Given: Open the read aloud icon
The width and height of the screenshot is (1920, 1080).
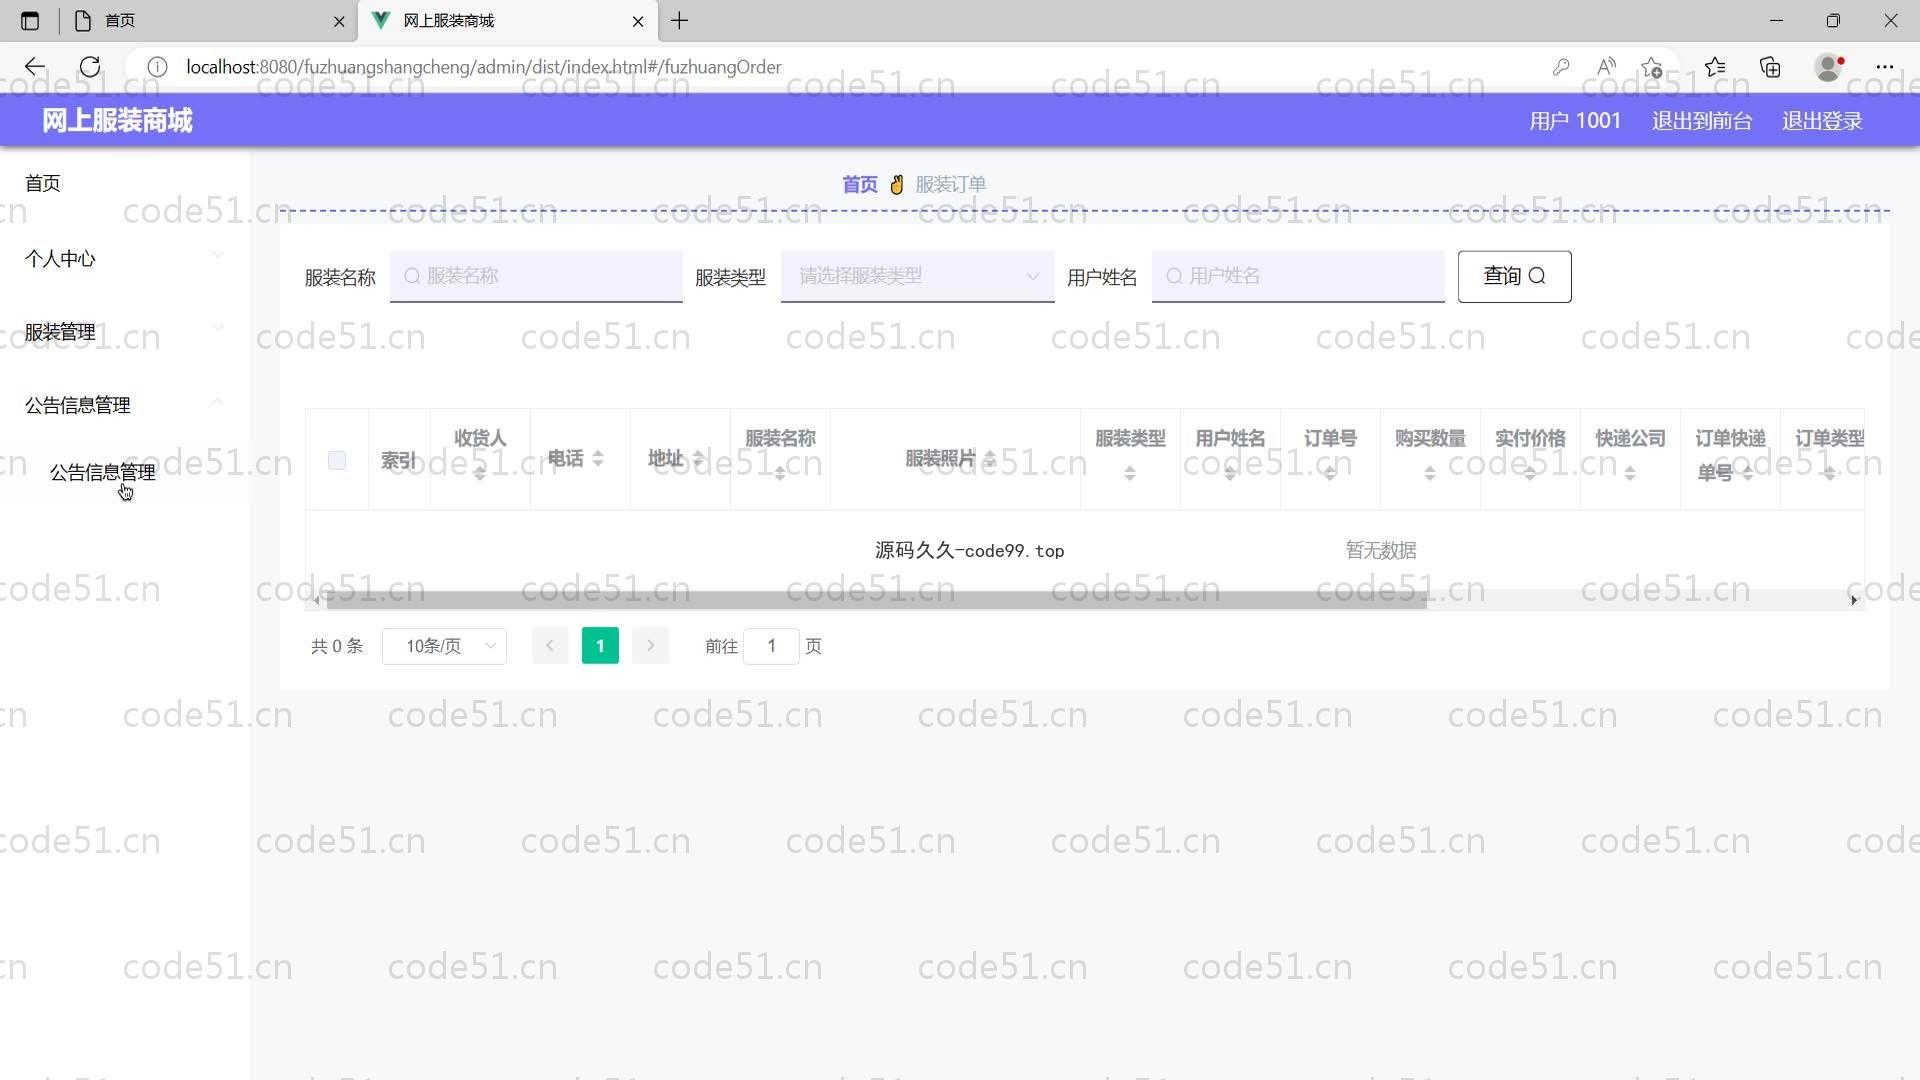Looking at the screenshot, I should [1606, 67].
